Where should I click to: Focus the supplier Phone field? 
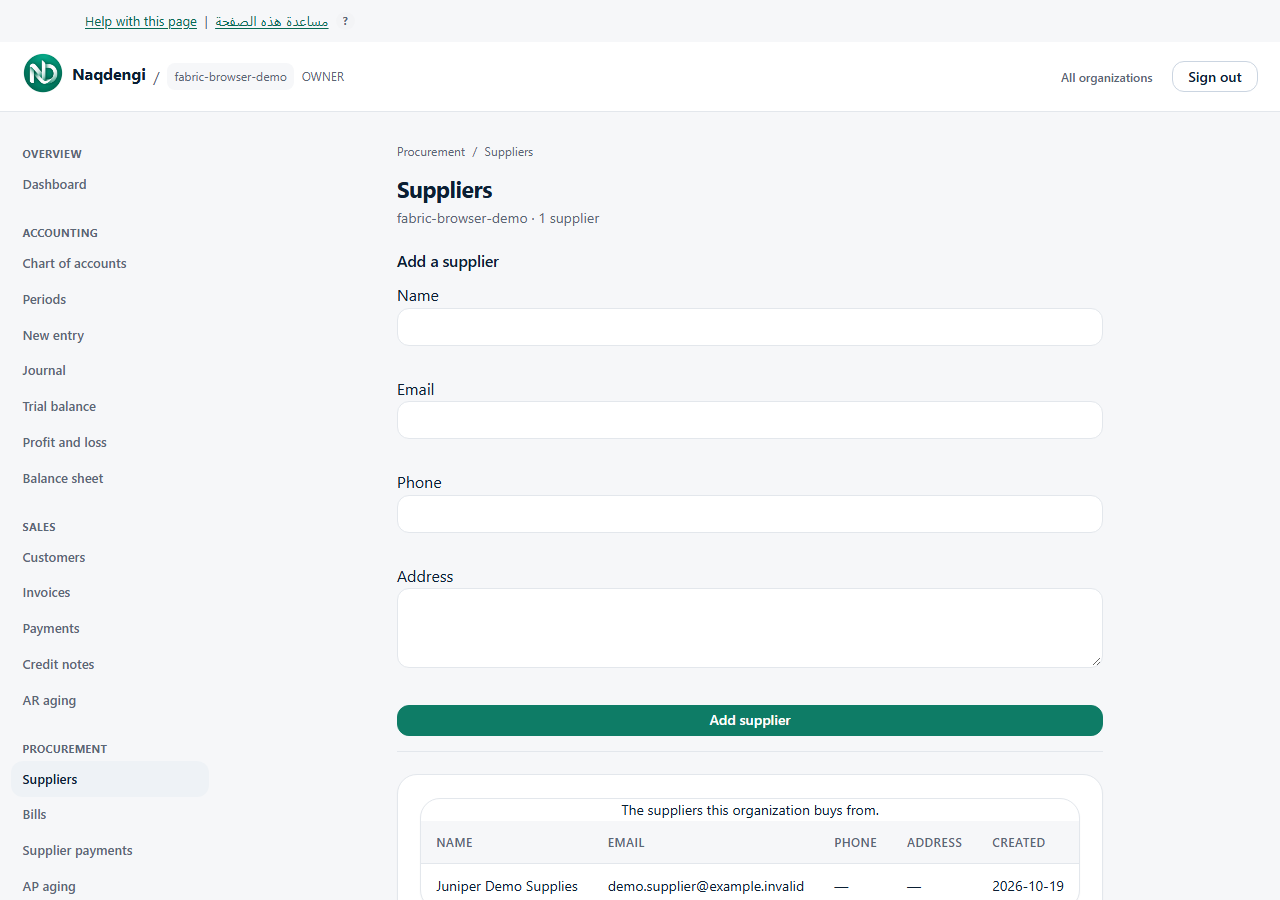pyautogui.click(x=750, y=514)
